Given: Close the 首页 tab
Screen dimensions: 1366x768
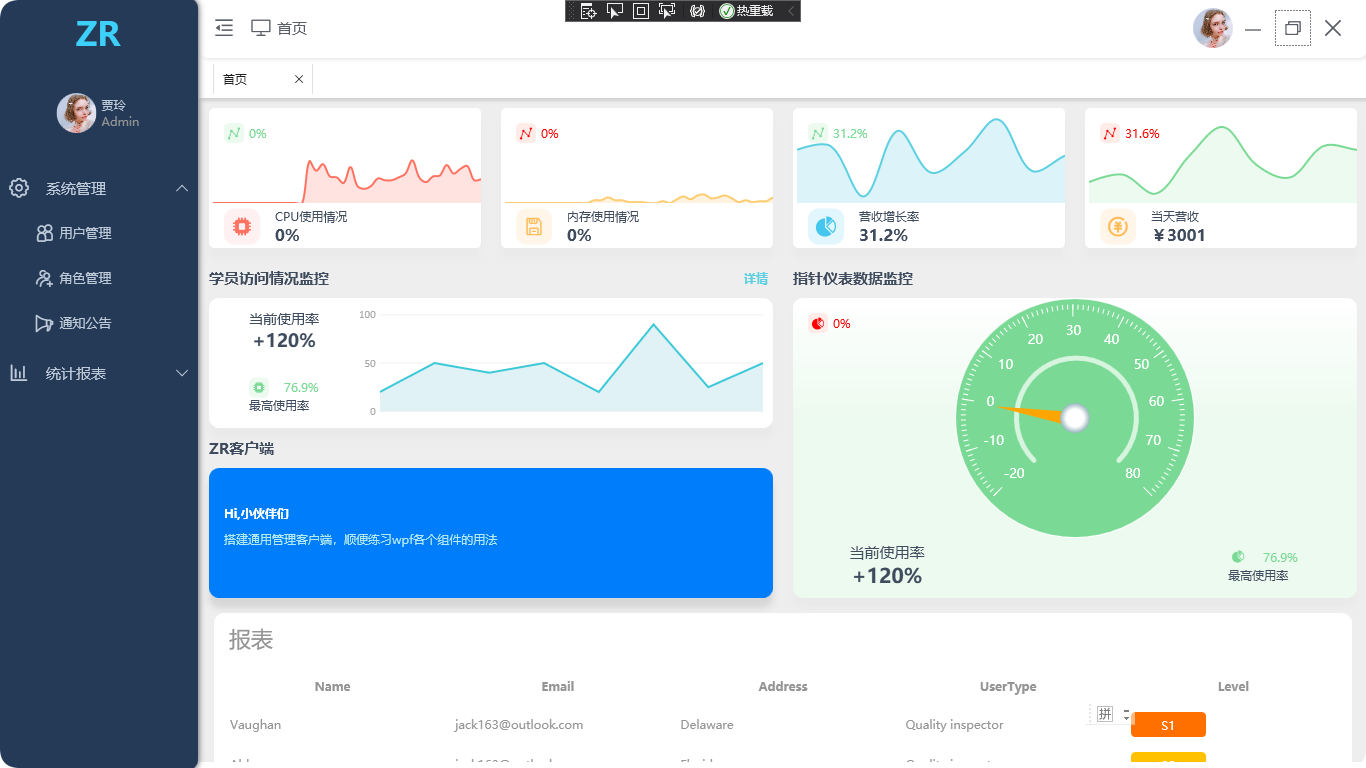Looking at the screenshot, I should click(x=298, y=79).
